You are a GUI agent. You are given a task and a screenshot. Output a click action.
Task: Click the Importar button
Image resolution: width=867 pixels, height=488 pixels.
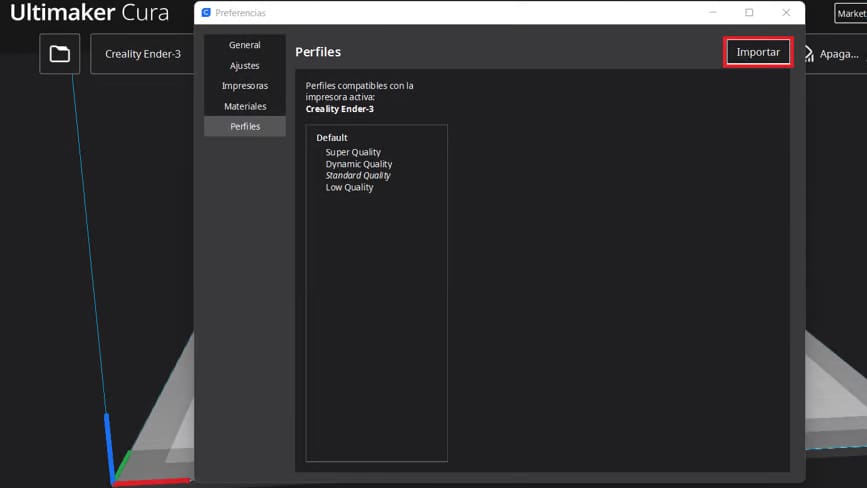(x=758, y=52)
